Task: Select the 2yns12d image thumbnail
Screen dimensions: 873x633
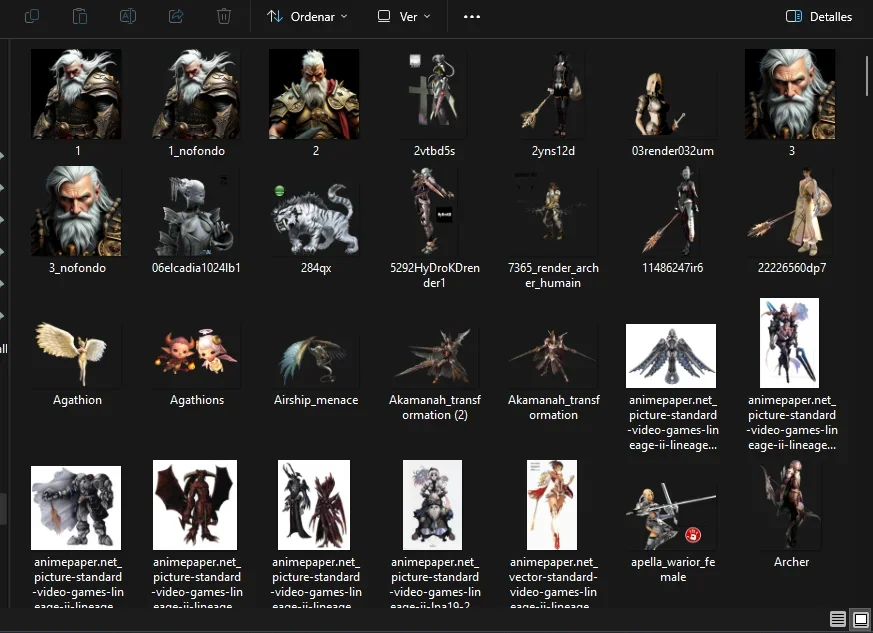Action: tap(553, 94)
